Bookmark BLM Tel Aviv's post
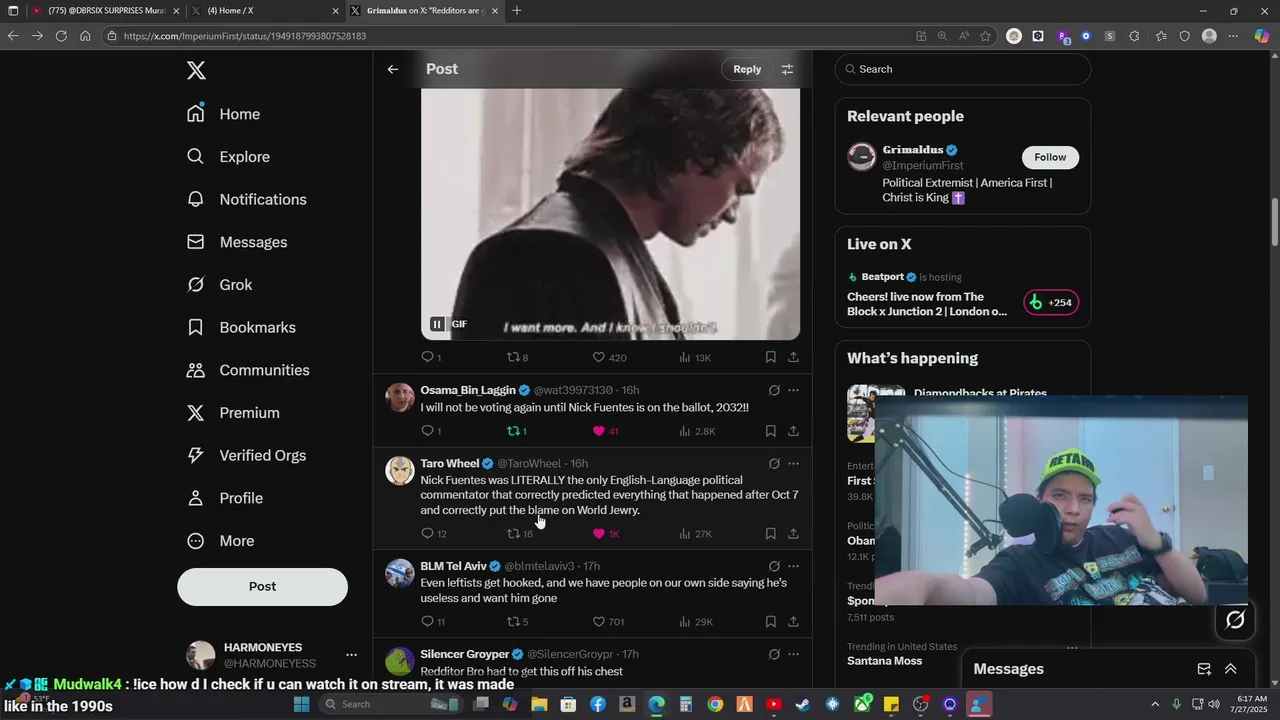The image size is (1280, 720). click(770, 622)
